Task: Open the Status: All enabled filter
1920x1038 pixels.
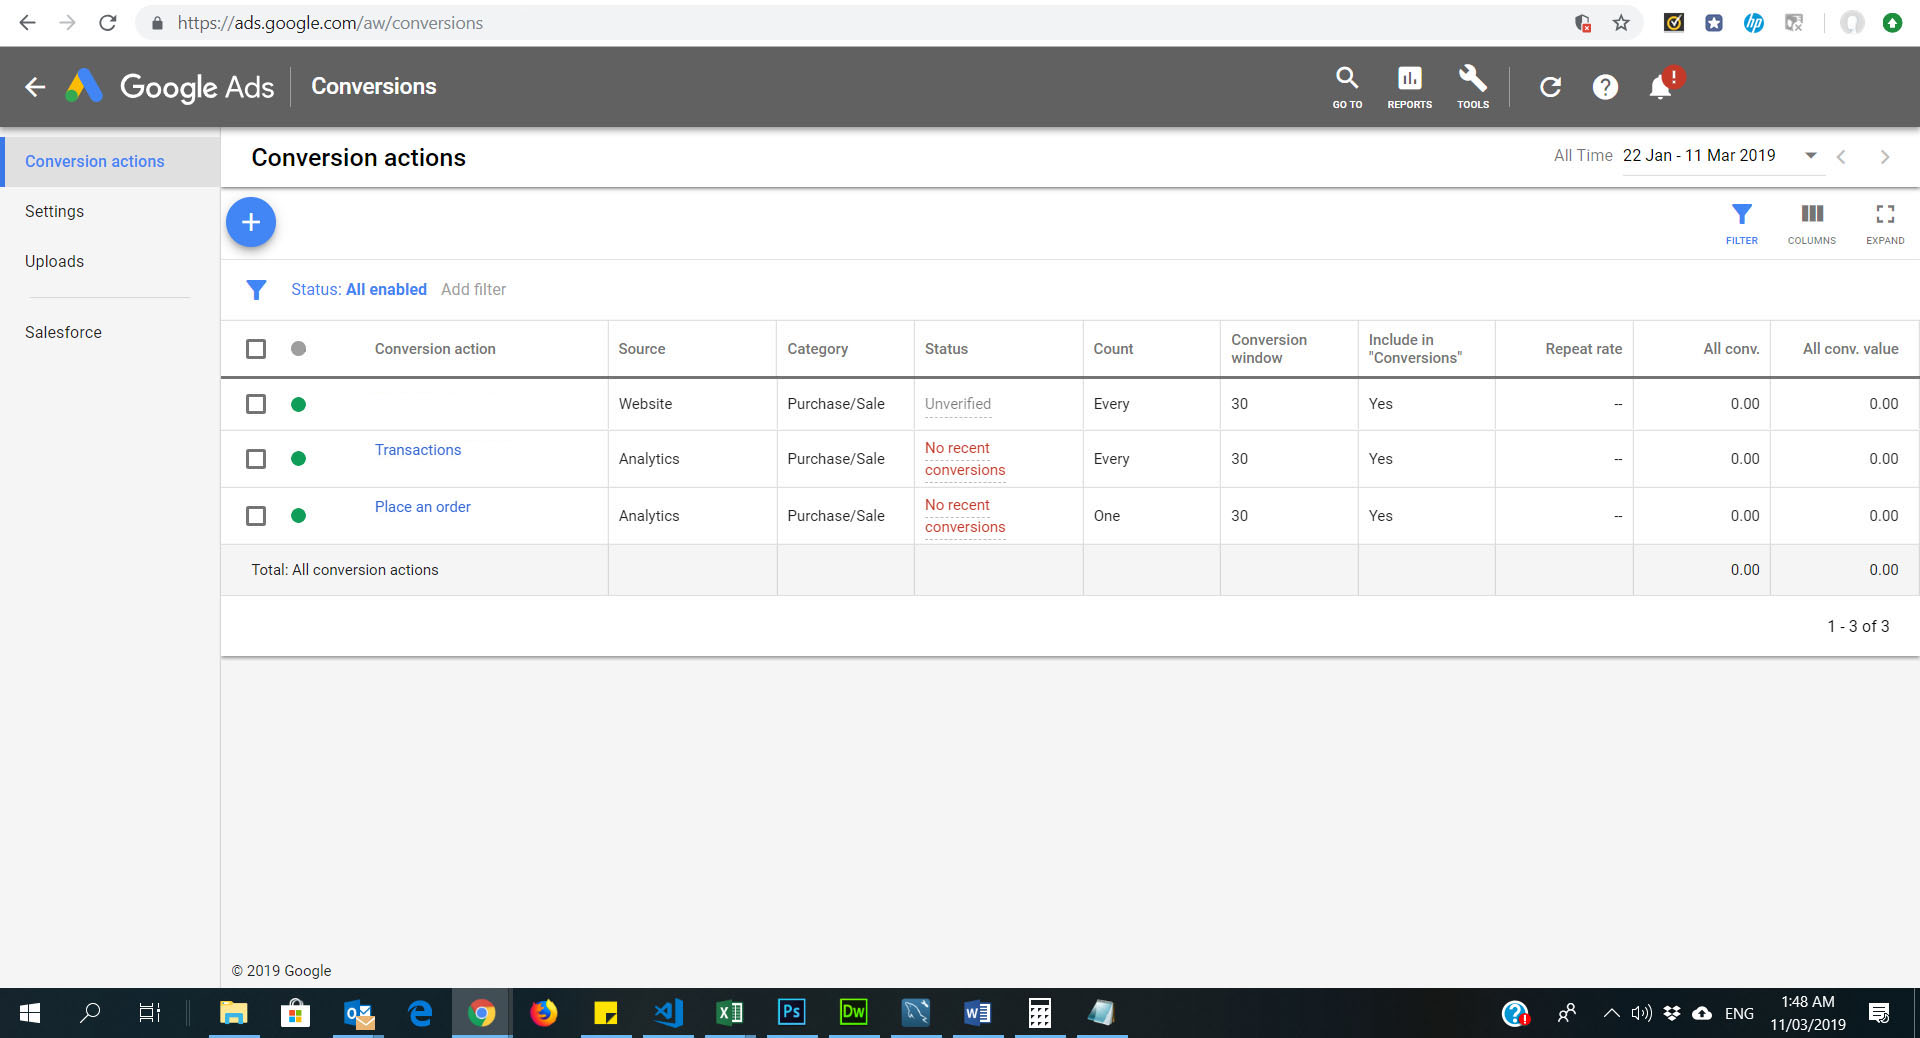Action: 358,290
